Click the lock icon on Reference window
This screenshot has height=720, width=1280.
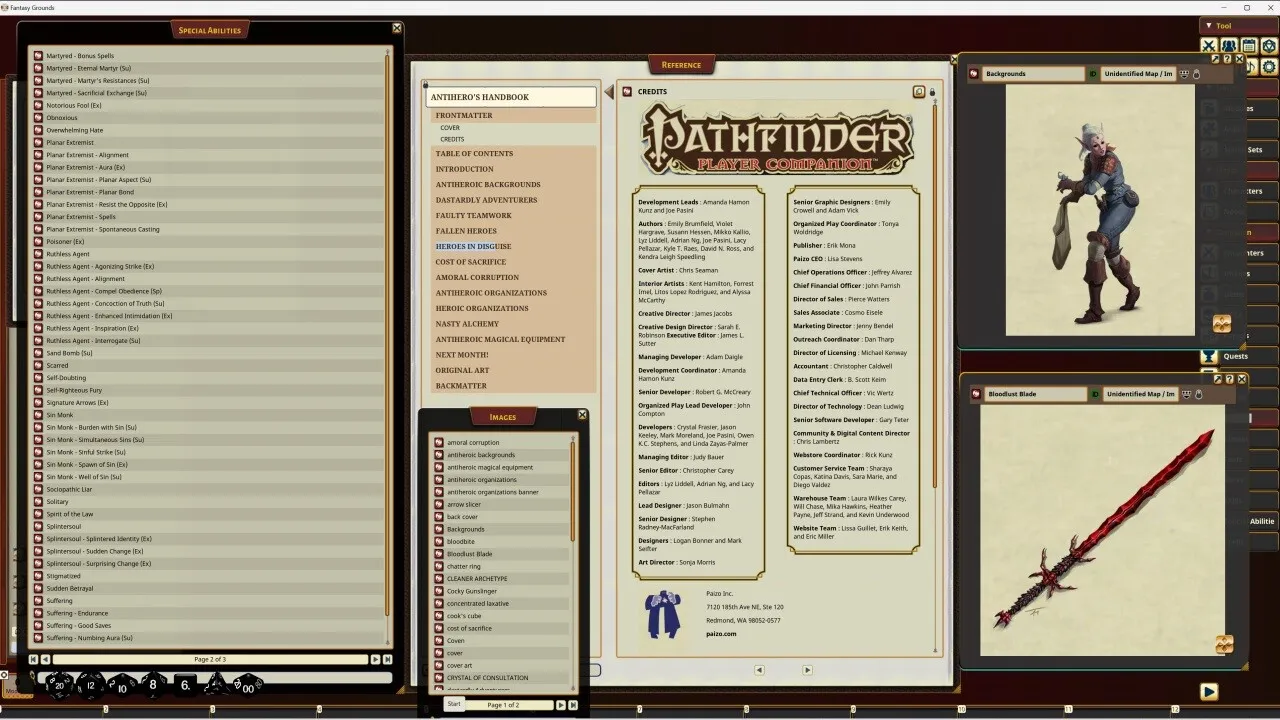tap(932, 92)
